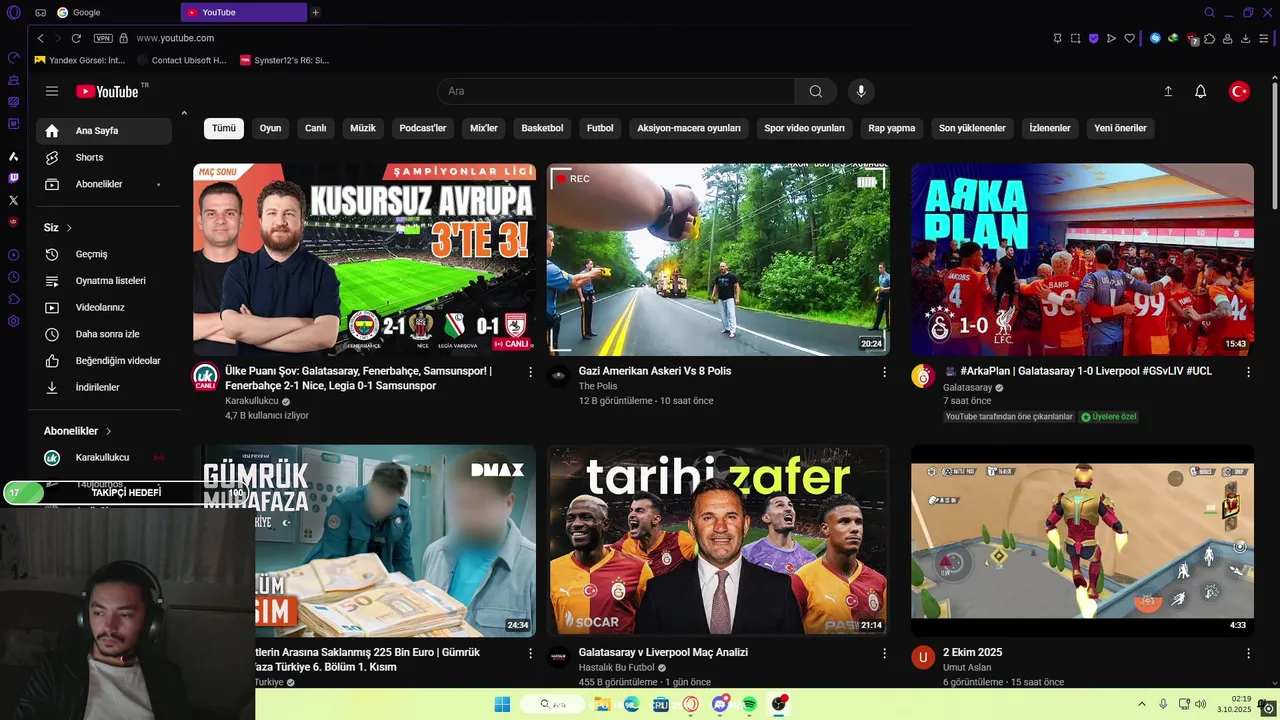This screenshot has width=1280, height=720.
Task: Open Beğendiğim videolar in sidebar
Action: coord(104,360)
